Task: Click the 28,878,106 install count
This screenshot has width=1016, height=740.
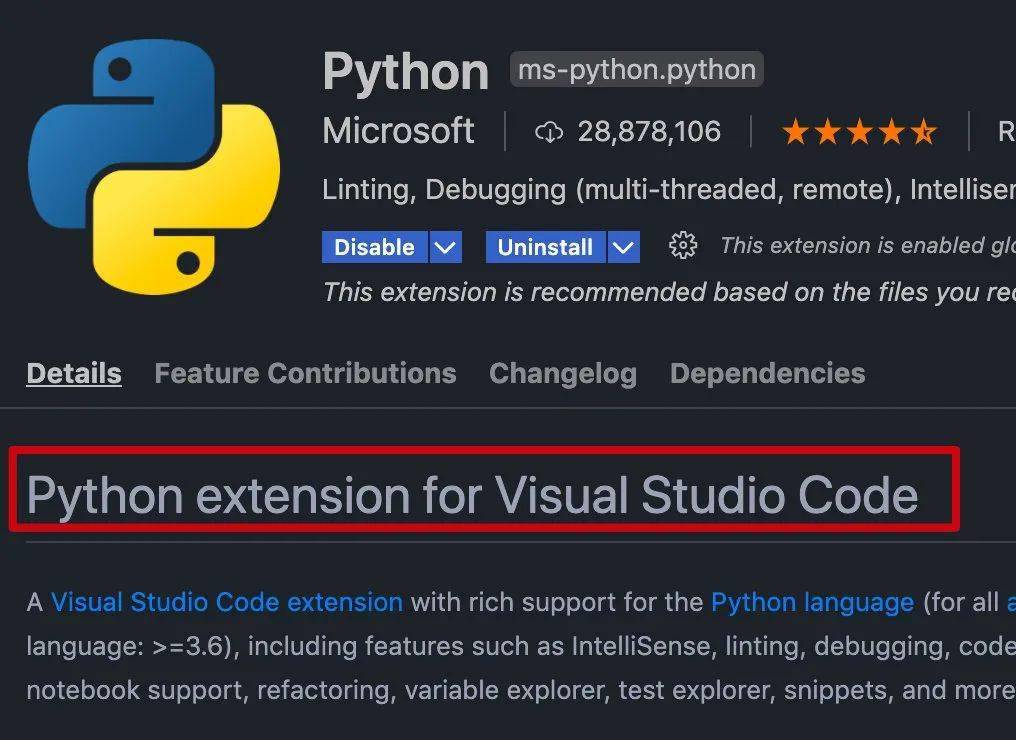Action: click(649, 132)
